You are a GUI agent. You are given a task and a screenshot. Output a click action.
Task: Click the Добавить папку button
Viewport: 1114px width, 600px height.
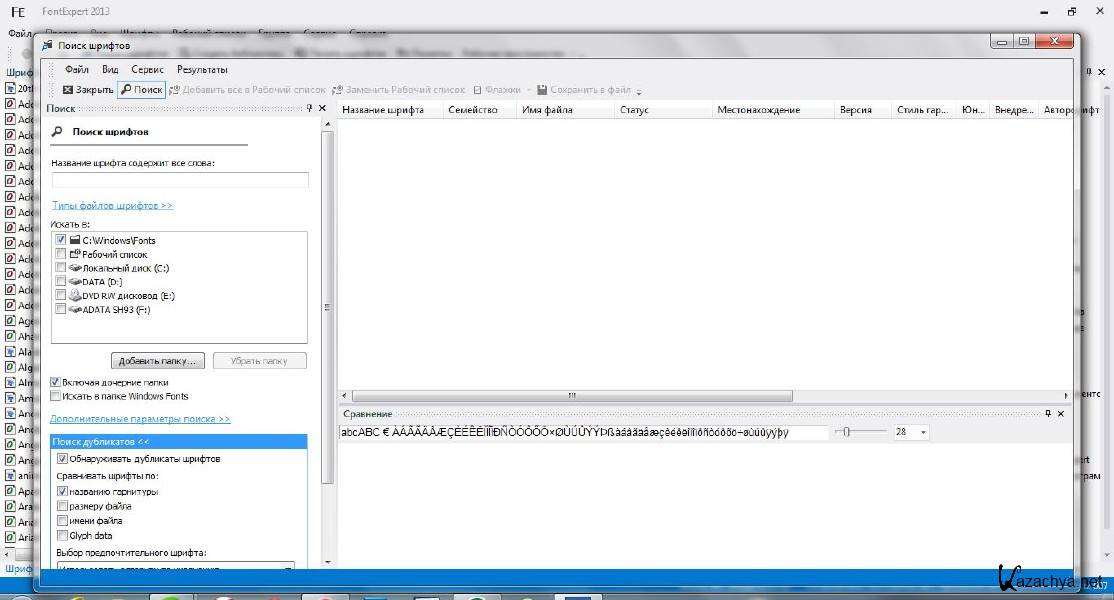(159, 360)
